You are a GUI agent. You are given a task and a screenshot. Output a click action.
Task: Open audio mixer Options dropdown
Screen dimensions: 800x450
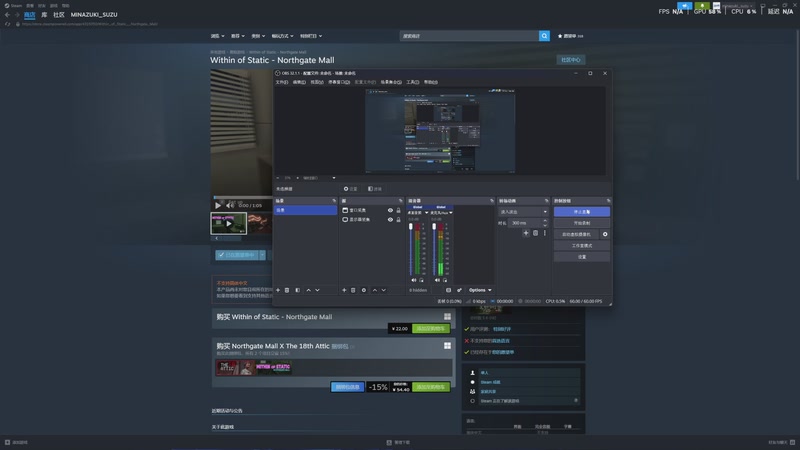[x=480, y=290]
